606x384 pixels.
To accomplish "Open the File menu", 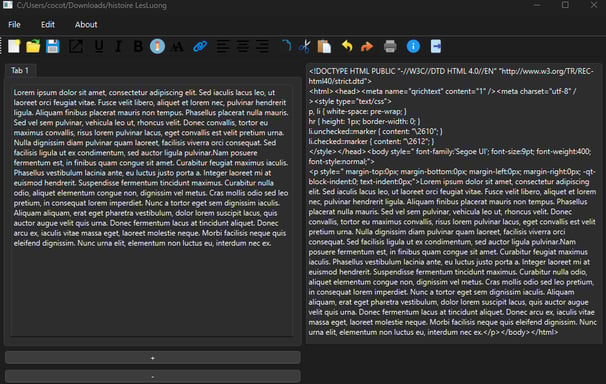I will click(x=14, y=24).
